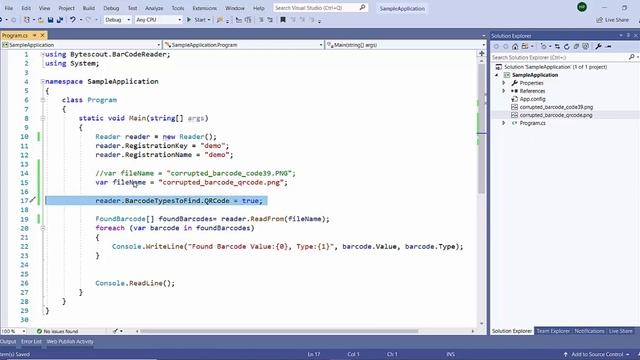Open the Debug menu
The image size is (640, 360).
111,8
